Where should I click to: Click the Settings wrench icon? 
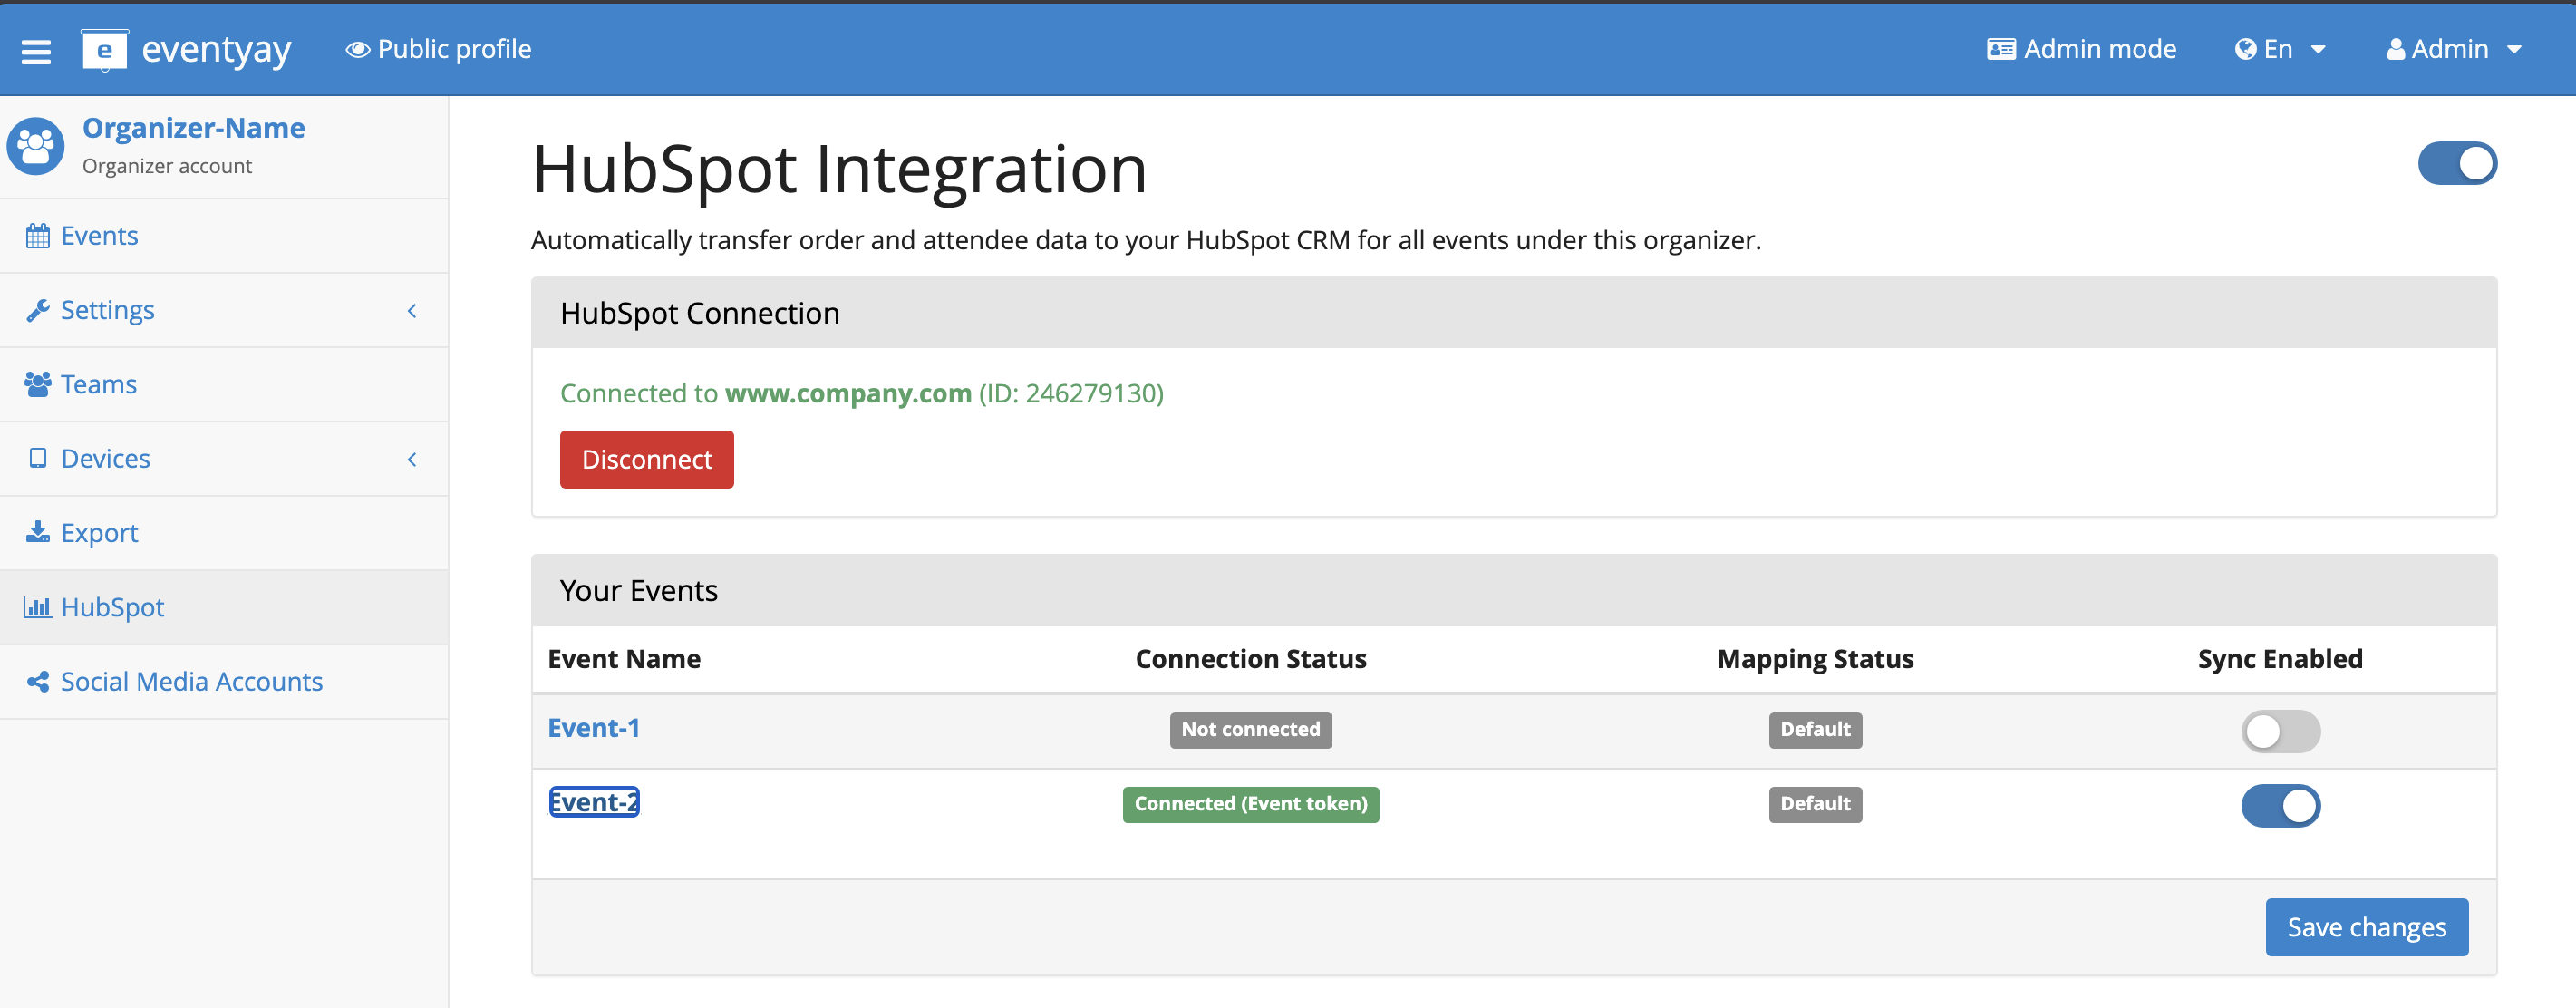point(38,310)
